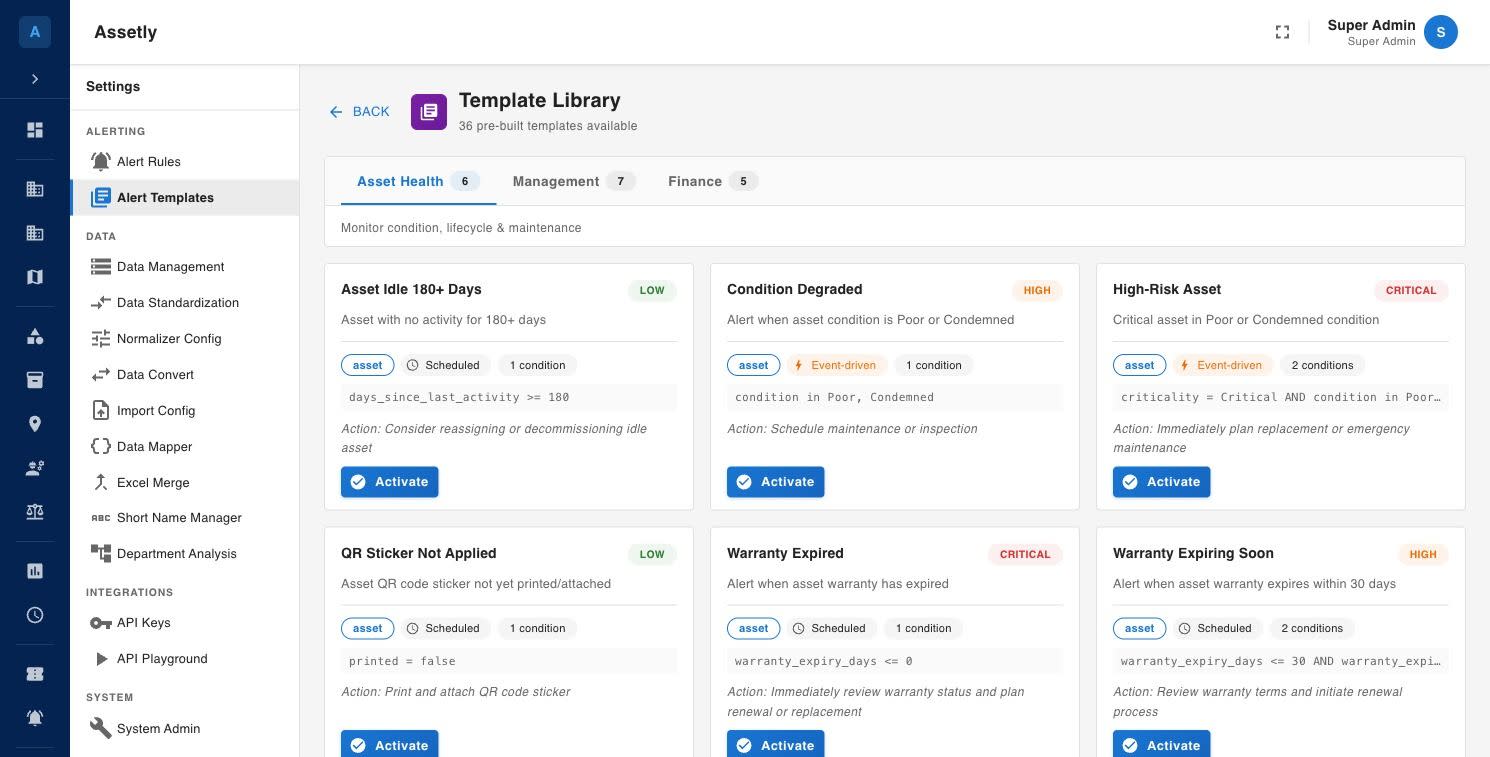Screen dimensions: 1490x757
Task: Open the map icon in the left rail
Action: tap(35, 277)
